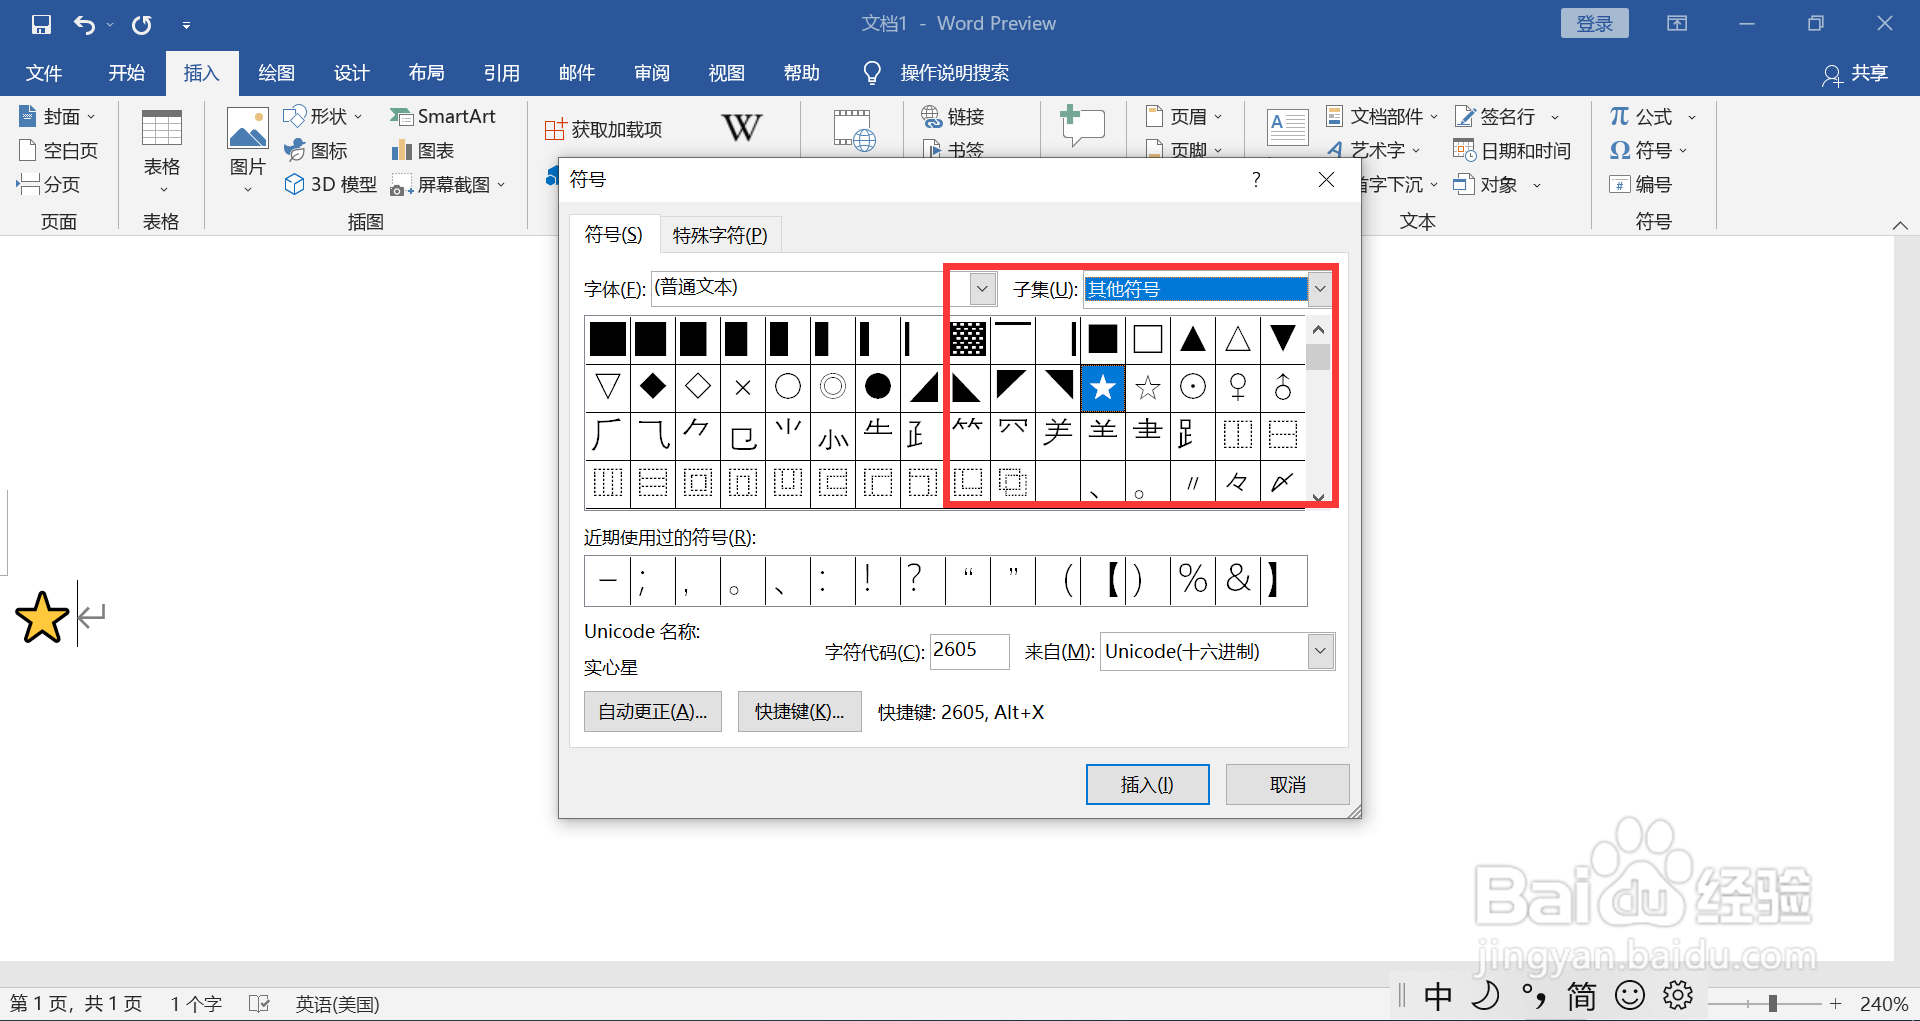This screenshot has width=1920, height=1021.
Task: Select the solid black circle symbol
Action: click(878, 387)
